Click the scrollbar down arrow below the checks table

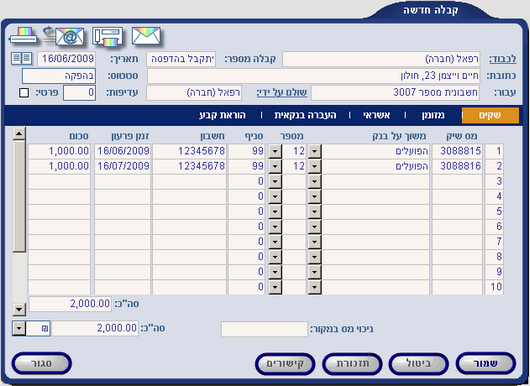19,309
